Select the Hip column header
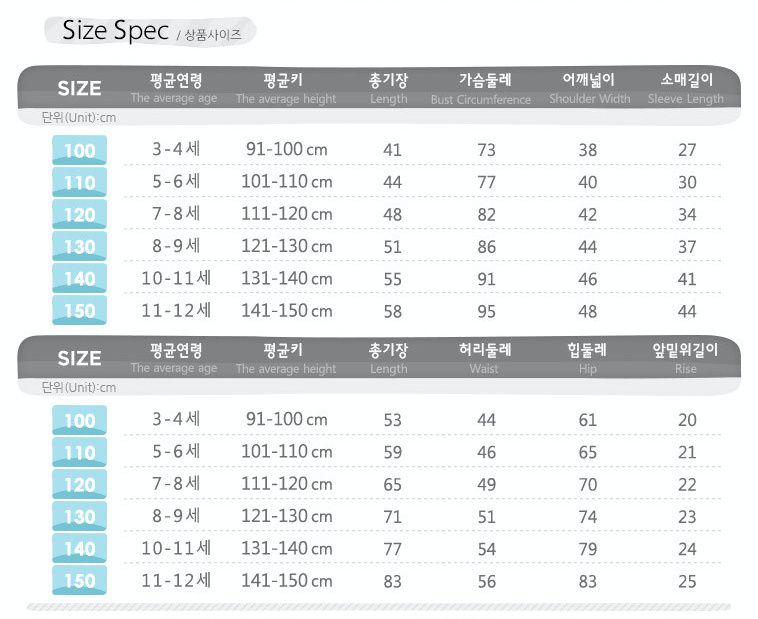This screenshot has width=758, height=619. (588, 358)
